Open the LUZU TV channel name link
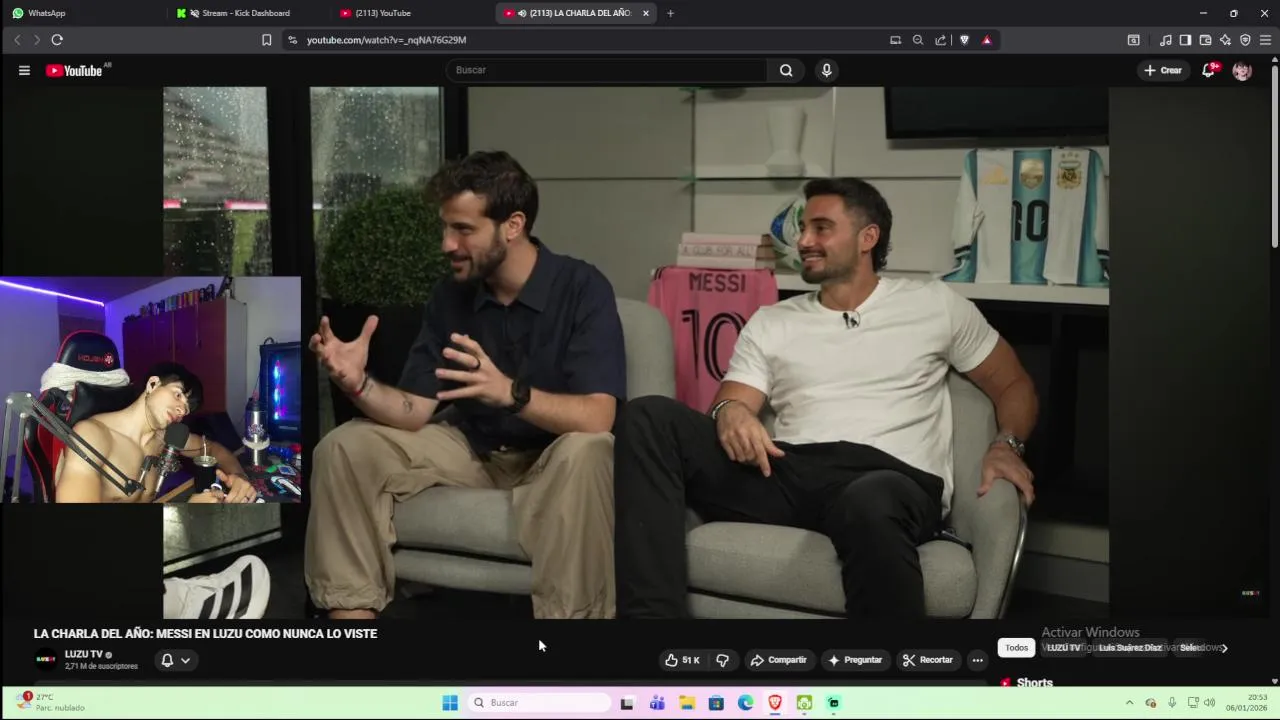Image resolution: width=1280 pixels, height=720 pixels. point(84,654)
